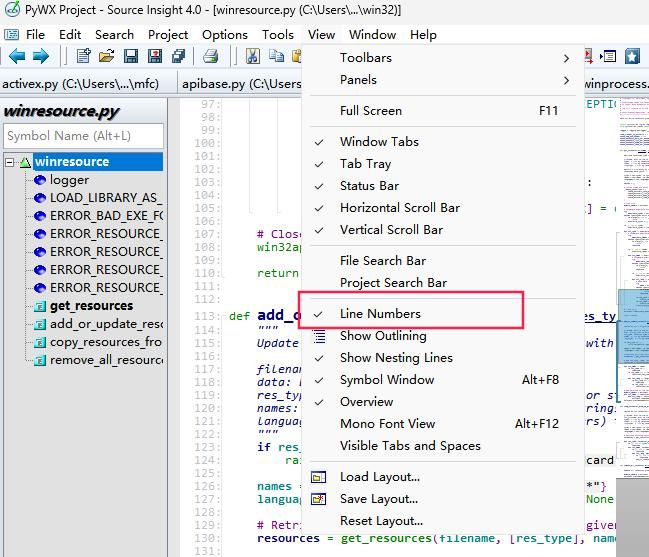Click the system menu icon left of File

coord(12,35)
